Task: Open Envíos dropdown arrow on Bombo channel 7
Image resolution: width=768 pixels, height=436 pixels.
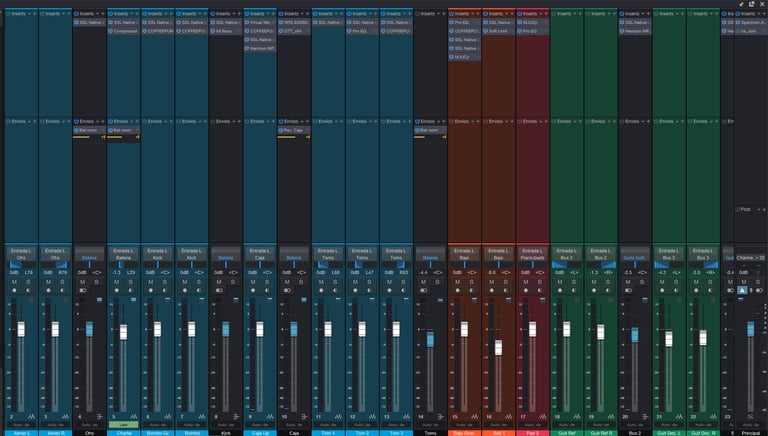Action: point(199,121)
